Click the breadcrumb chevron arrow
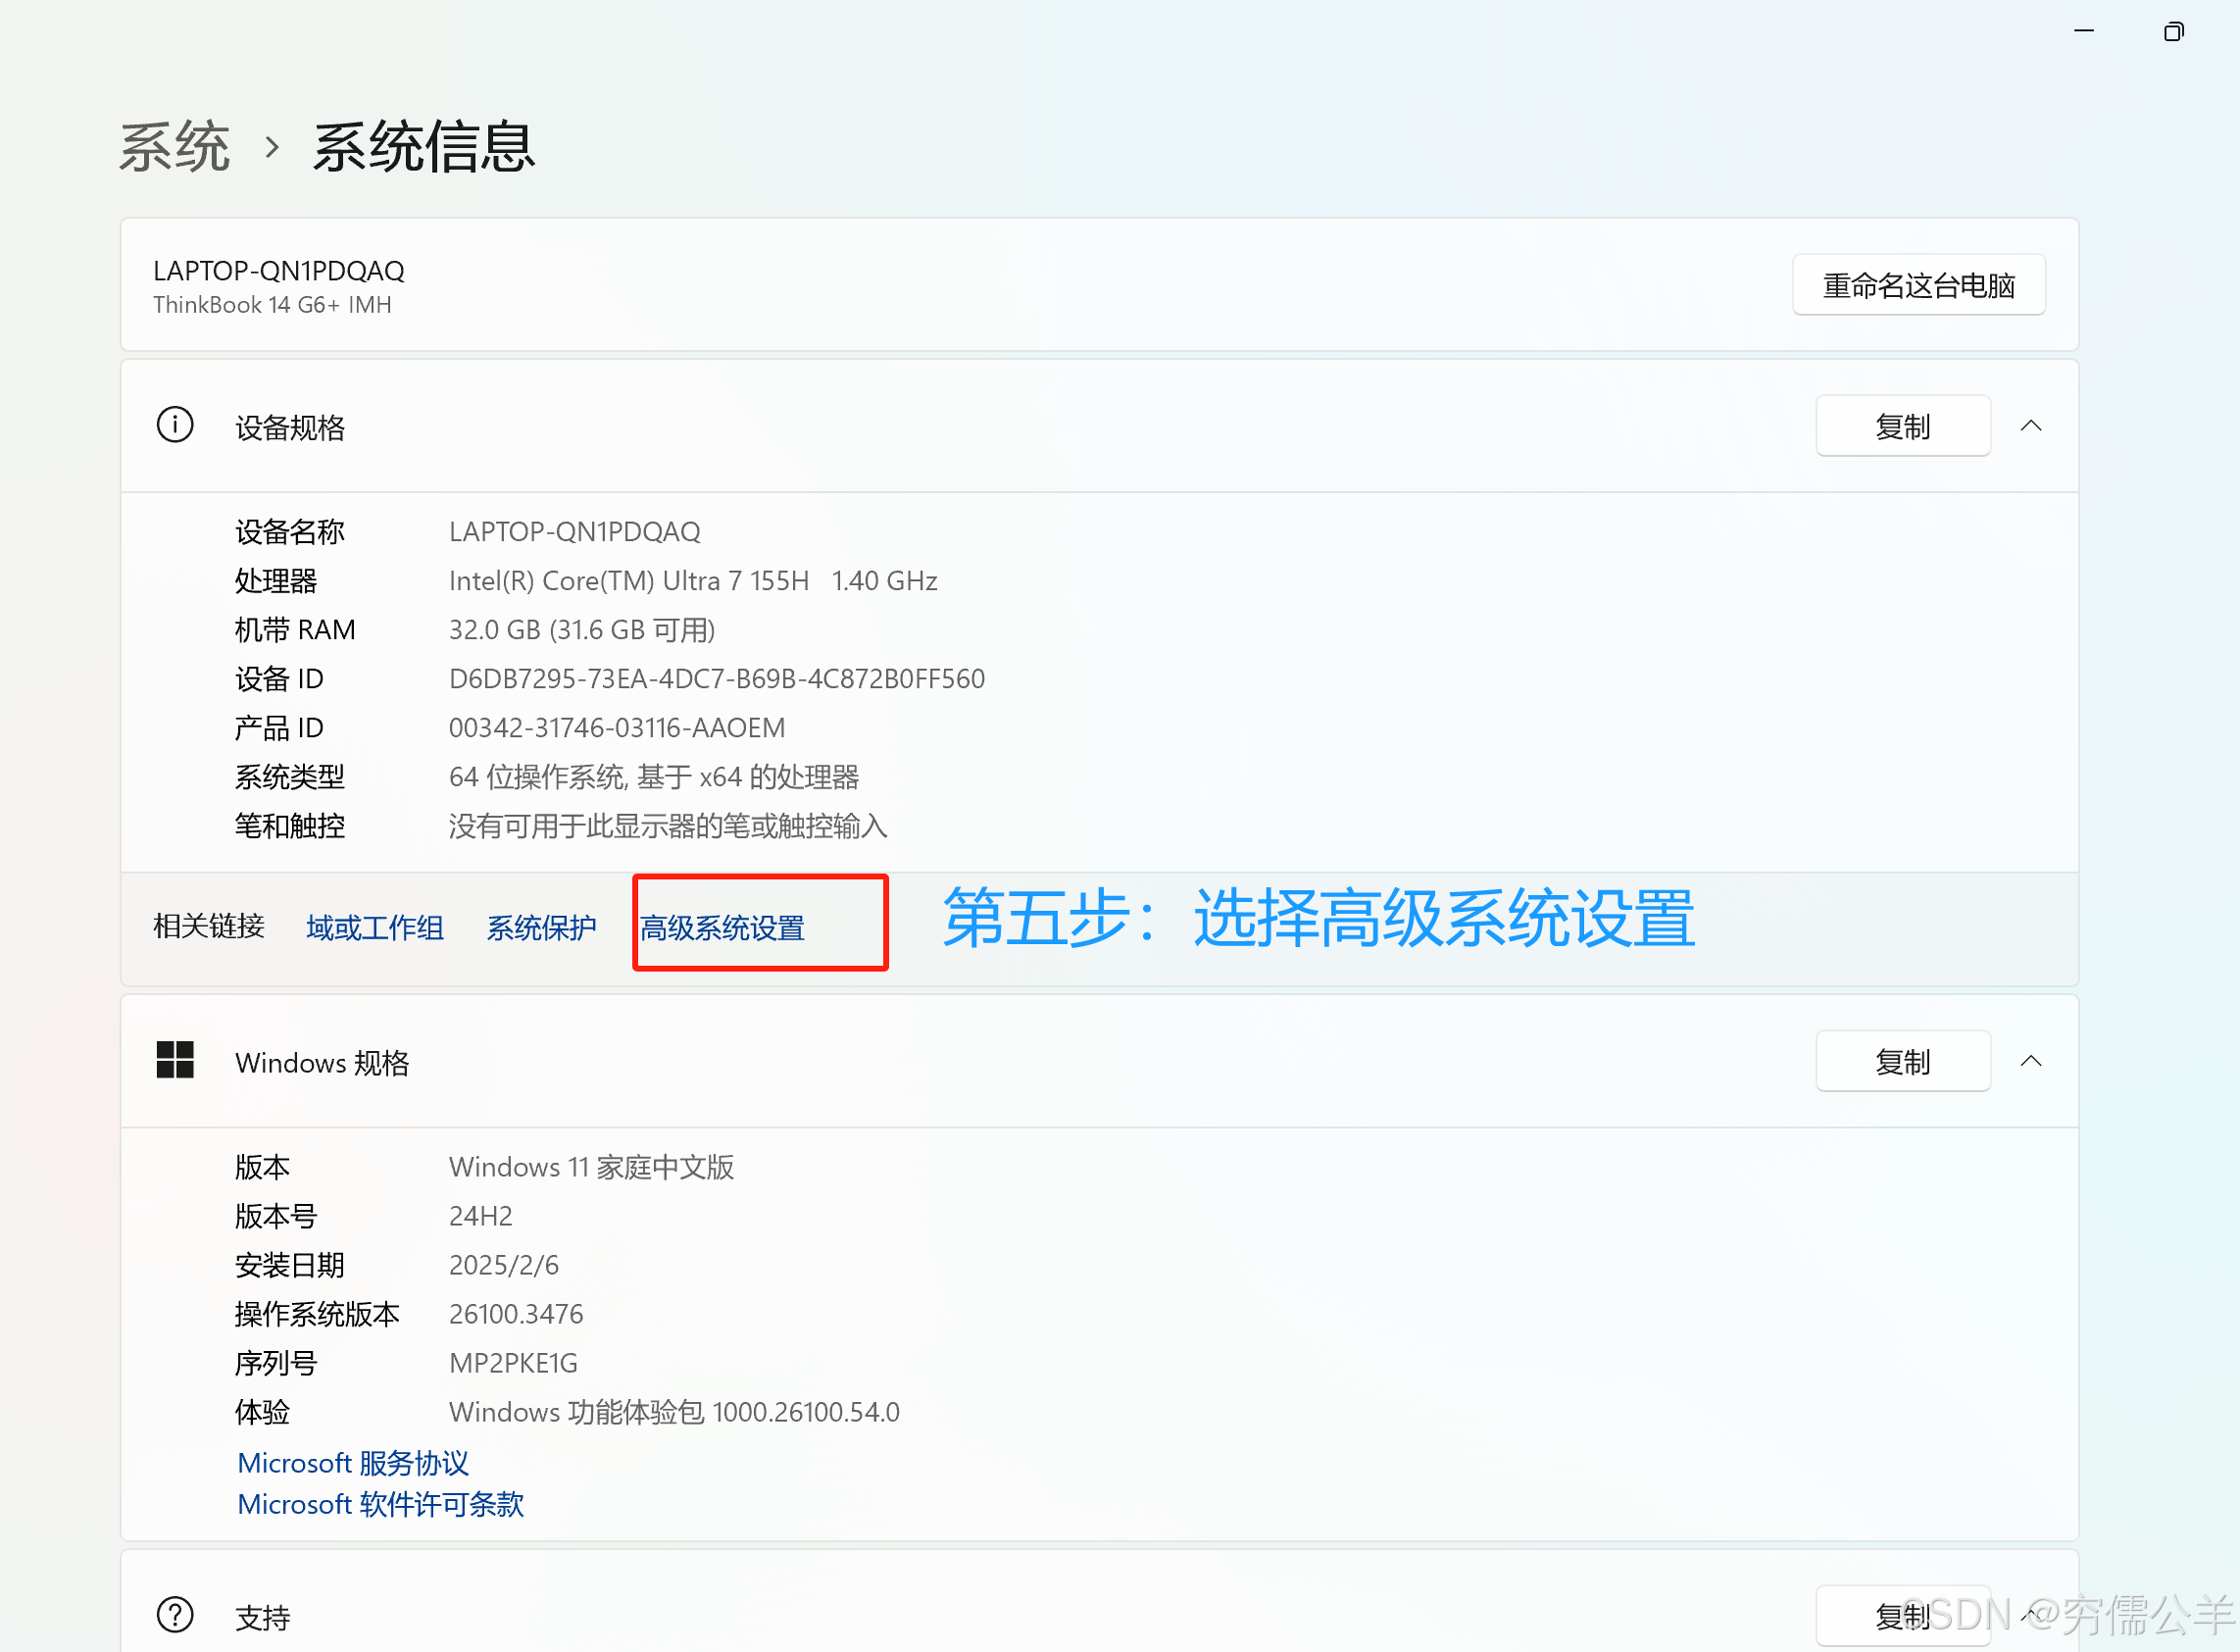Image resolution: width=2240 pixels, height=1652 pixels. pos(272,148)
